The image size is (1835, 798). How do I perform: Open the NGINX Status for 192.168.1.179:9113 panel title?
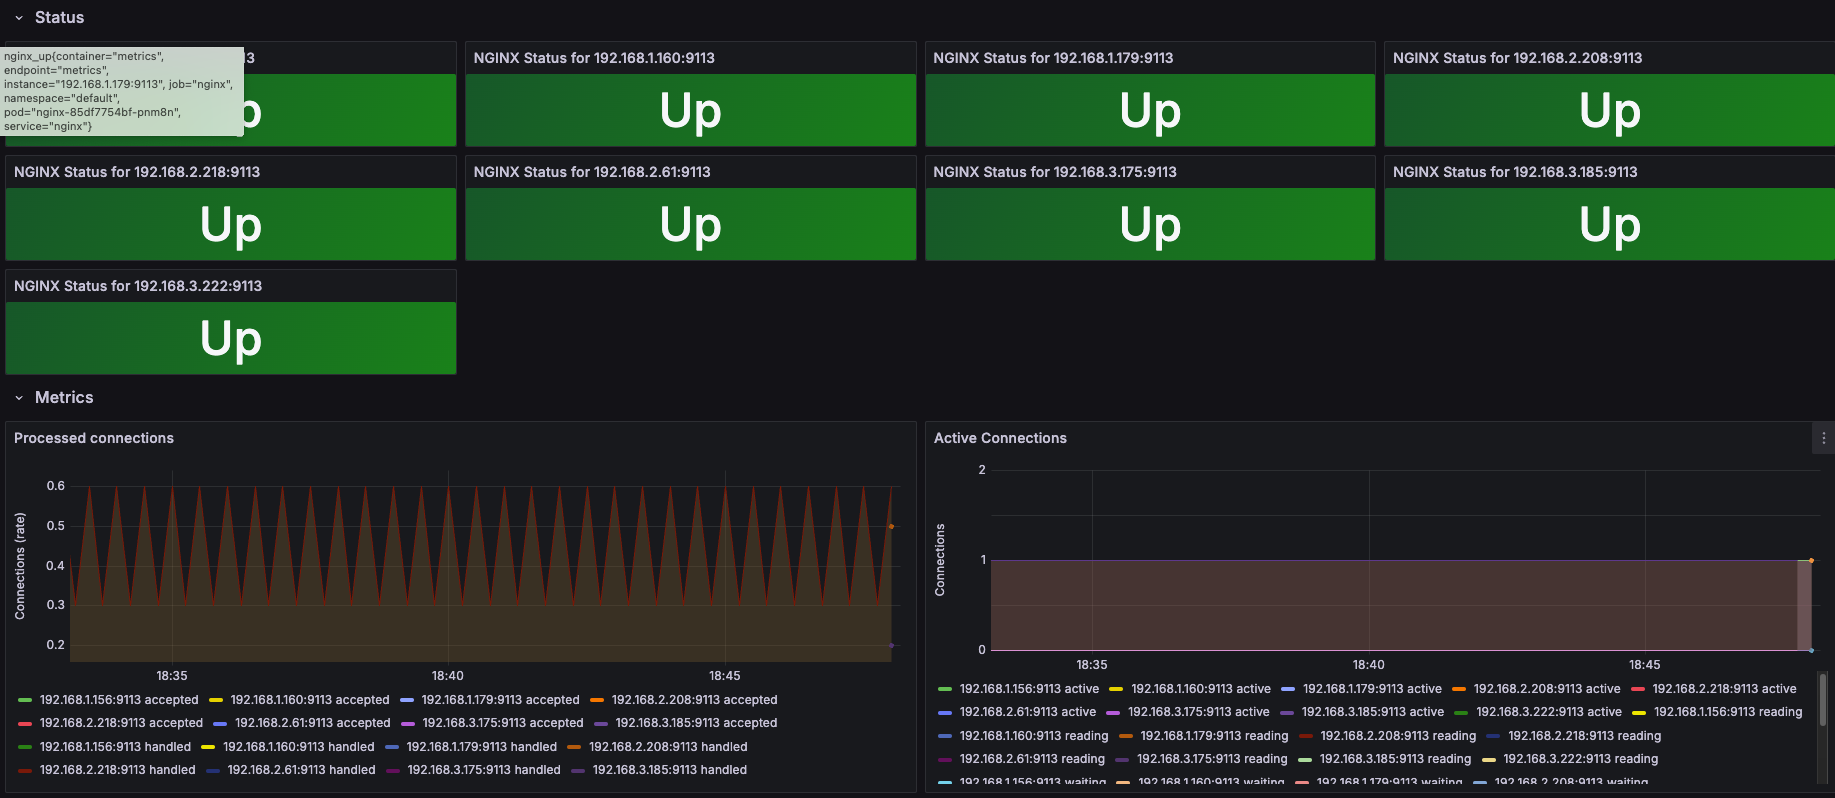pyautogui.click(x=1053, y=58)
